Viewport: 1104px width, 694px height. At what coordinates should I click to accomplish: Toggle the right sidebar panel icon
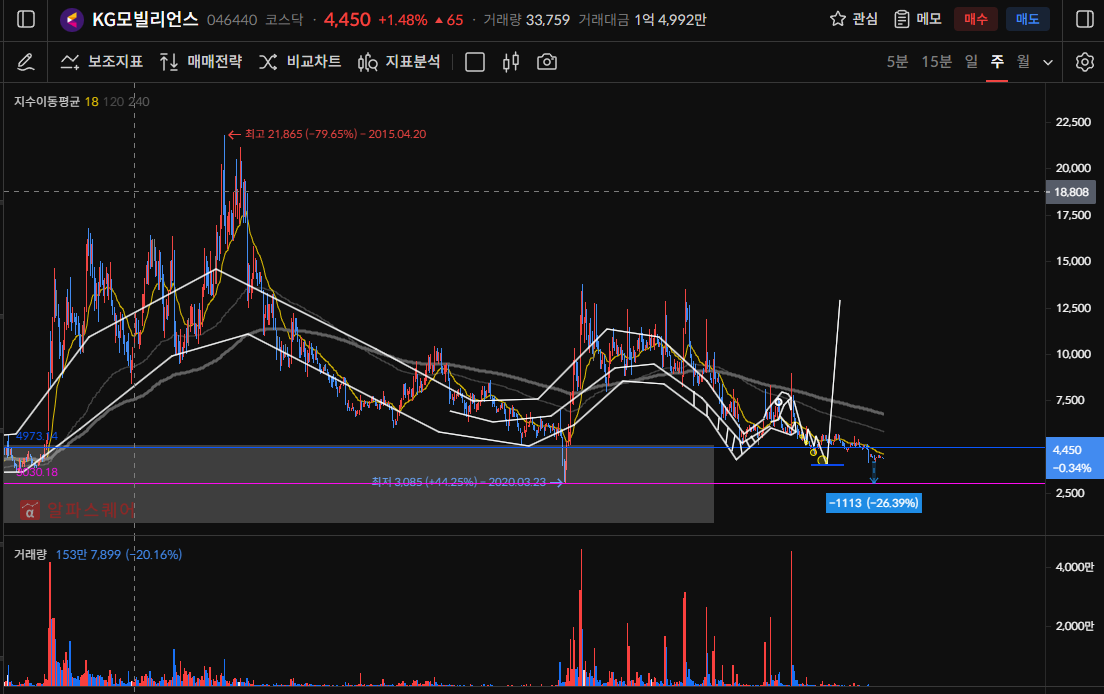[x=1085, y=19]
